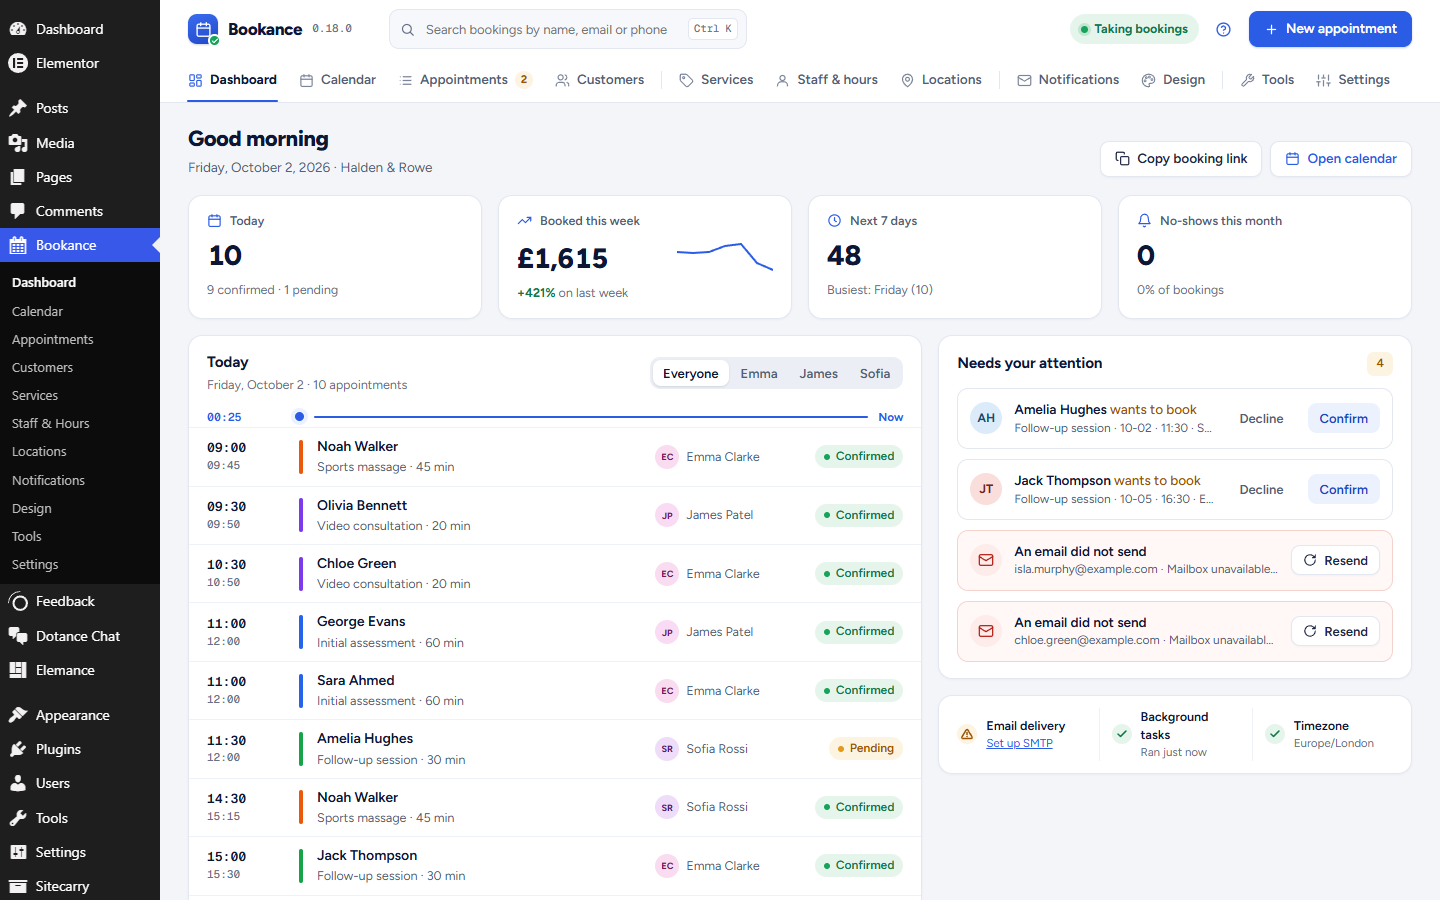Confirm Amelia Hughes booking request

click(1343, 418)
